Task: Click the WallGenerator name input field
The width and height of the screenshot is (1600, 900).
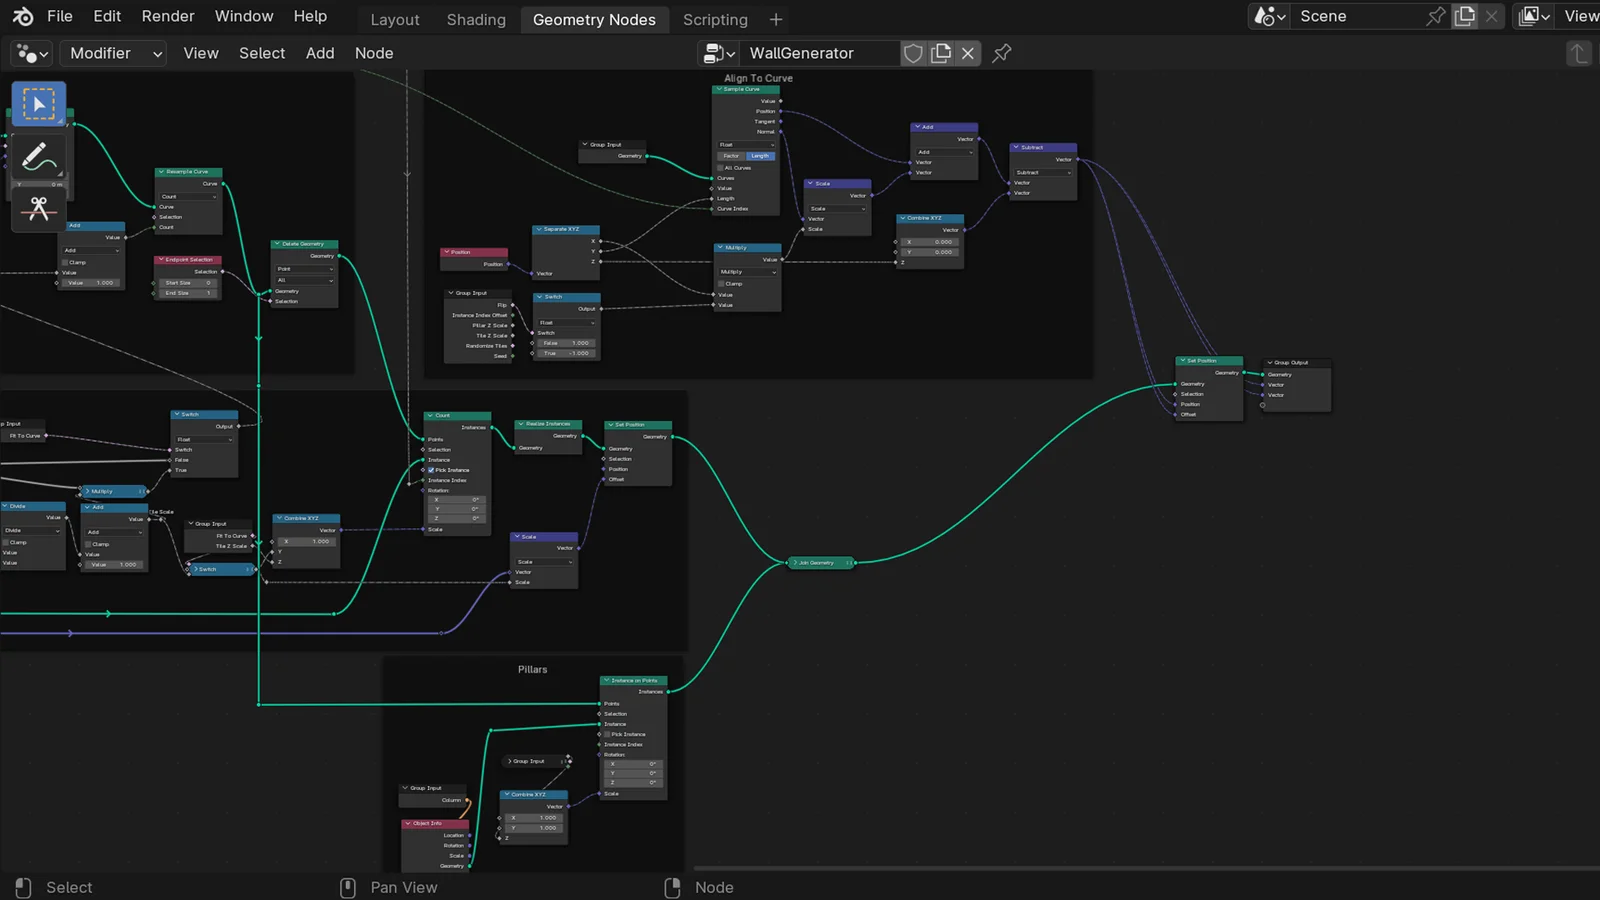Action: click(822, 53)
